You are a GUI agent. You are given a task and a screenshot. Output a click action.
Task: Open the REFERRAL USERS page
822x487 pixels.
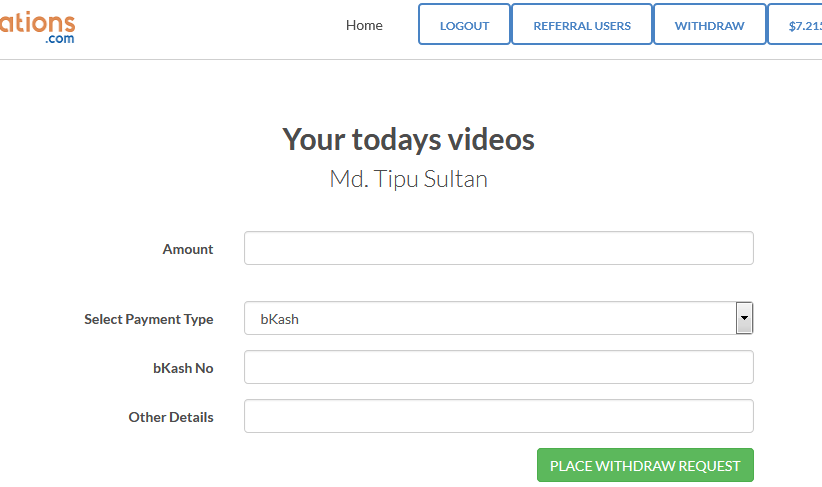pyautogui.click(x=581, y=25)
